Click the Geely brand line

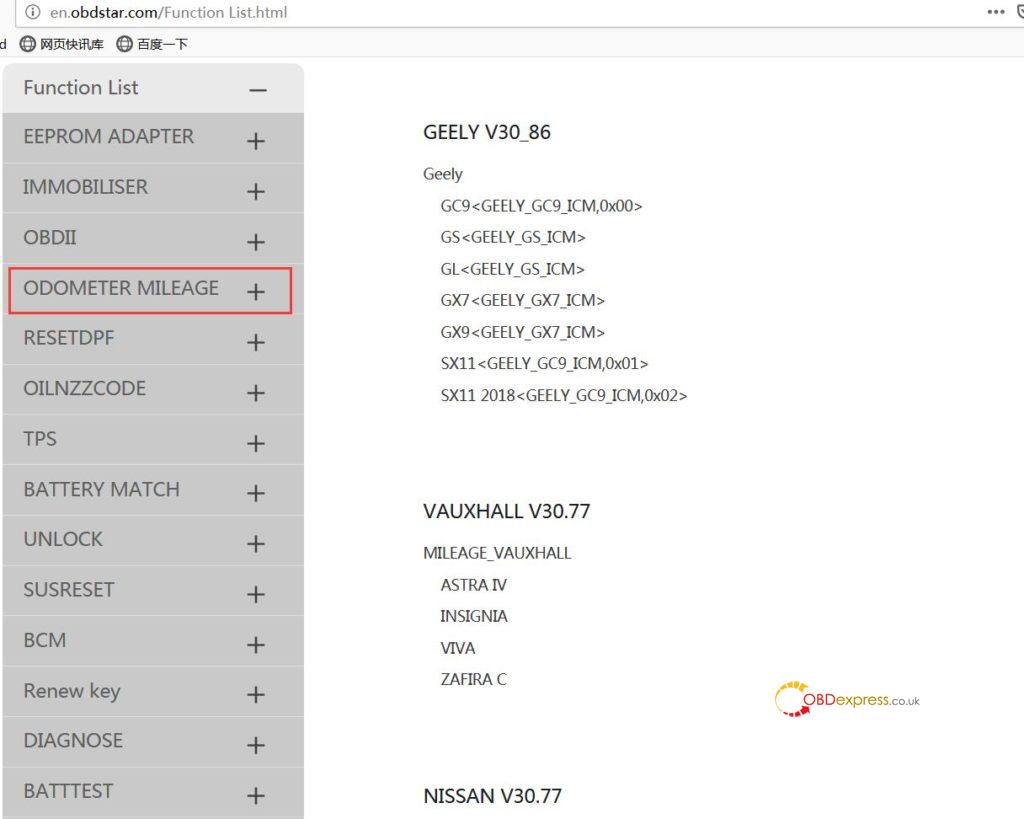click(x=443, y=174)
